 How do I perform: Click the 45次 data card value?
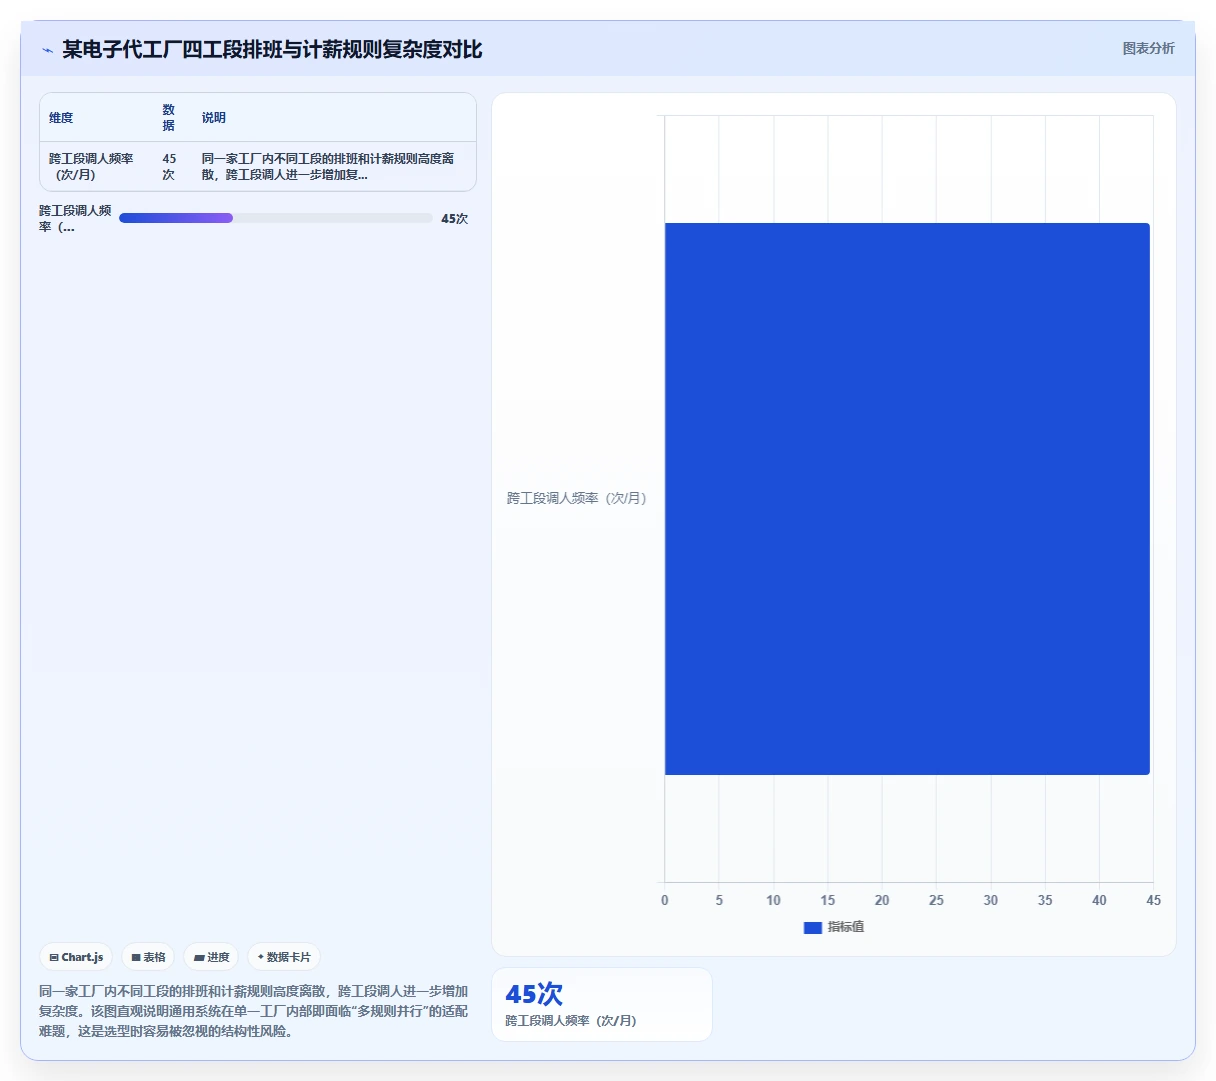click(534, 994)
